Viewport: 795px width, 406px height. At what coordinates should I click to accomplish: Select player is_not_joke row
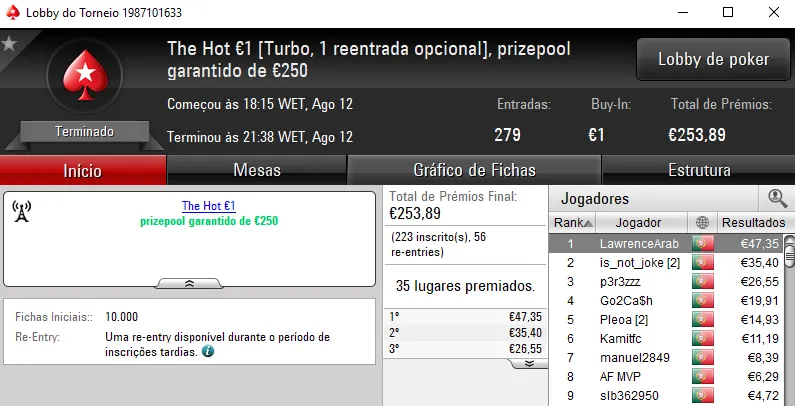click(640, 262)
